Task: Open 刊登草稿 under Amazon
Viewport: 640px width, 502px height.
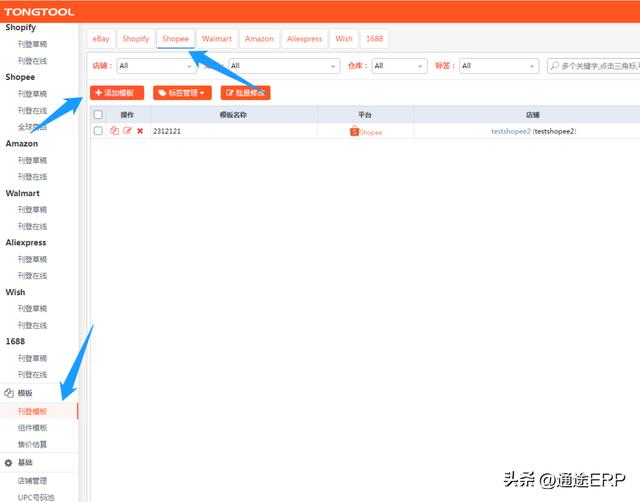Action: (32, 160)
